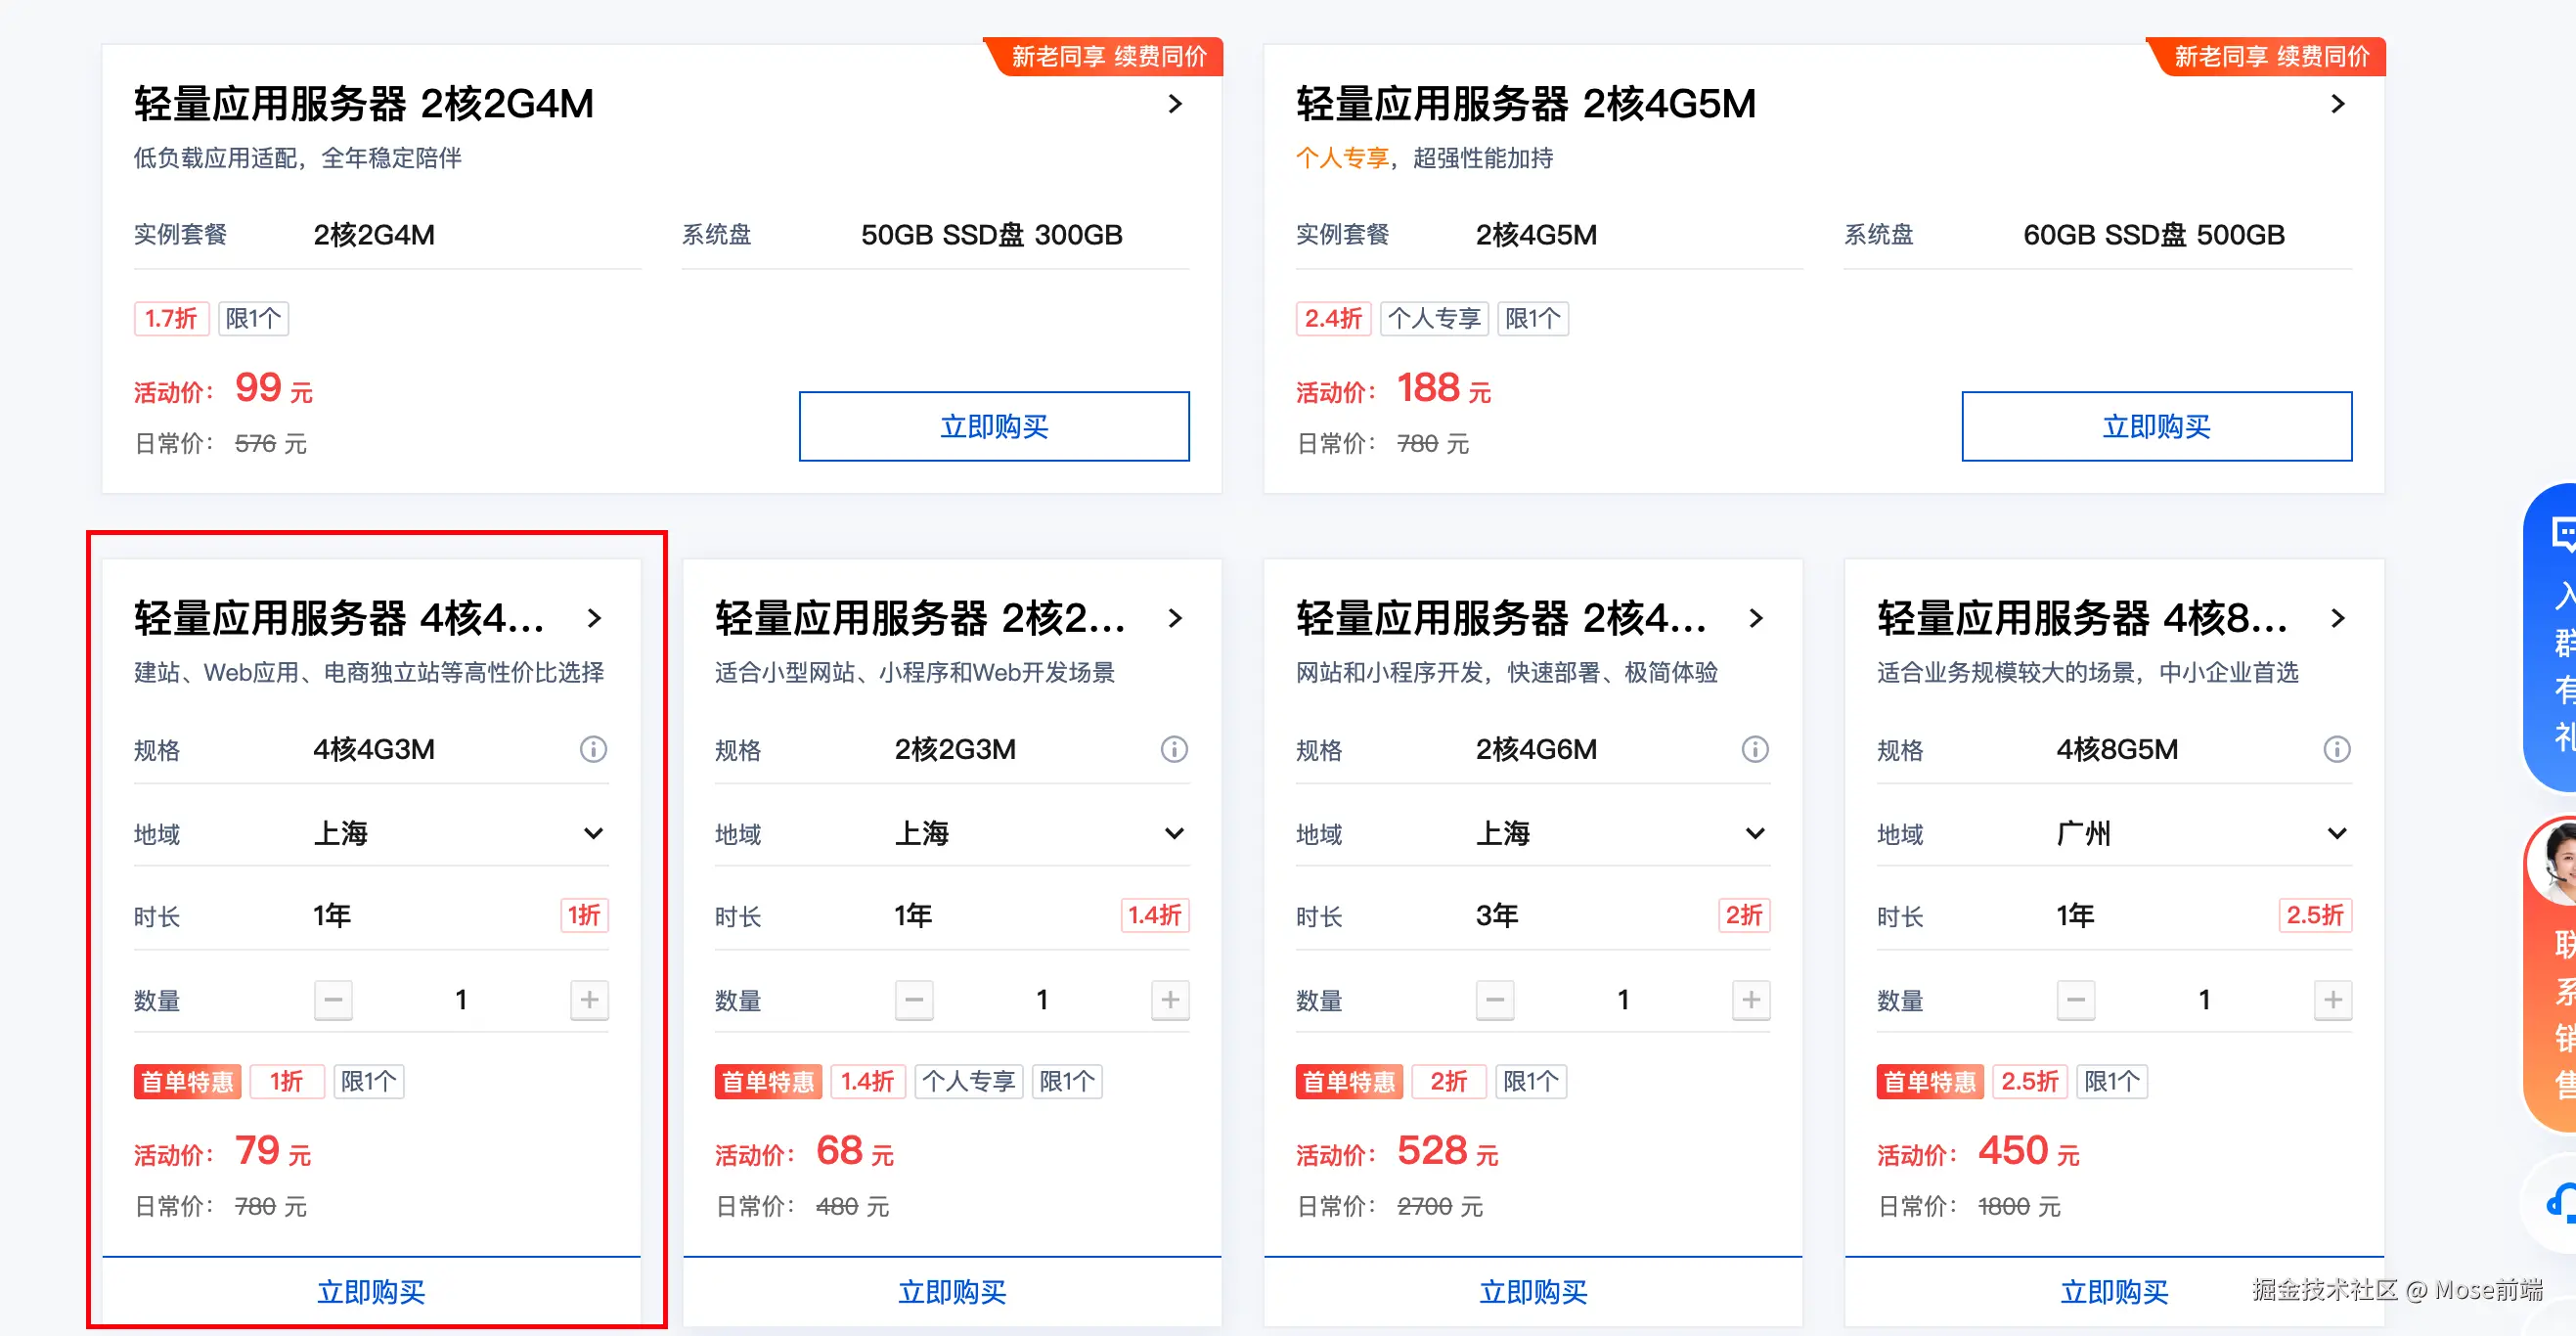Increase quantity on 4核8G5M card

(x=2332, y=999)
